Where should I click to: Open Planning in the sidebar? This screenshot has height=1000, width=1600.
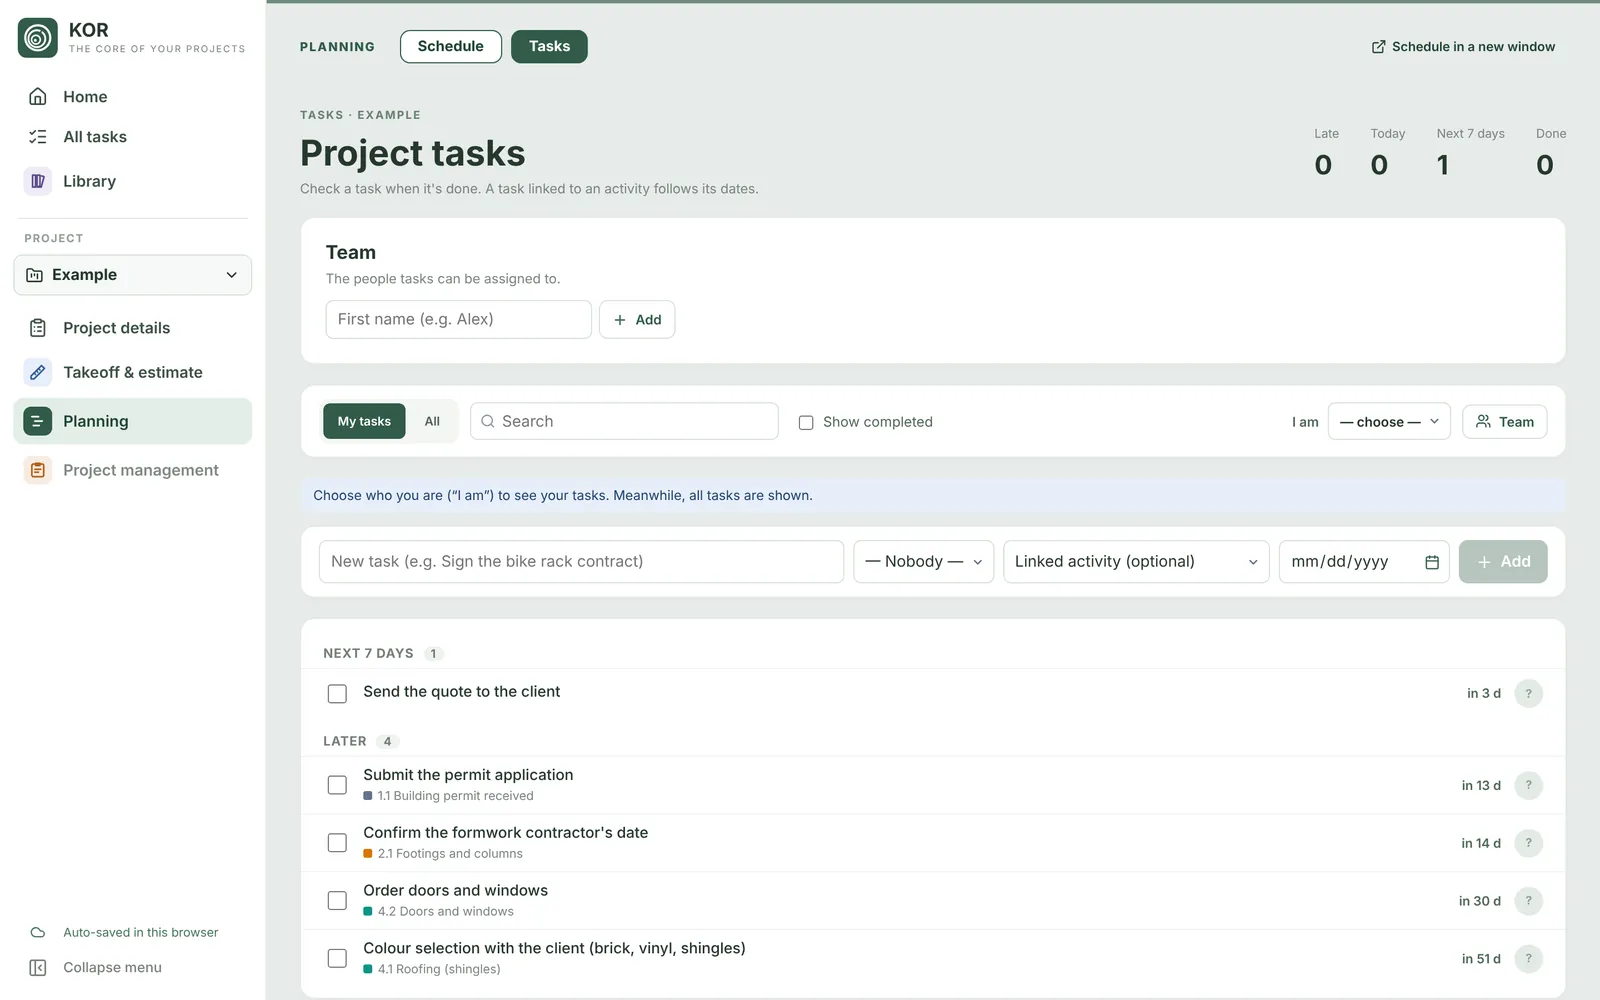(x=133, y=421)
